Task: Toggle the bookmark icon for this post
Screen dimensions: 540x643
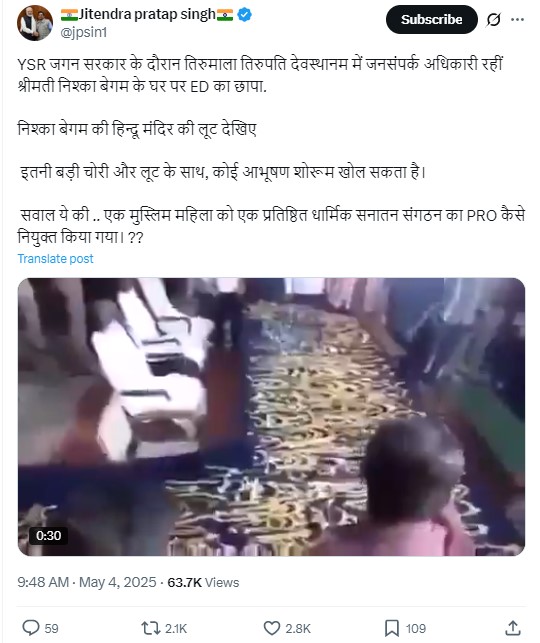Action: pyautogui.click(x=392, y=628)
